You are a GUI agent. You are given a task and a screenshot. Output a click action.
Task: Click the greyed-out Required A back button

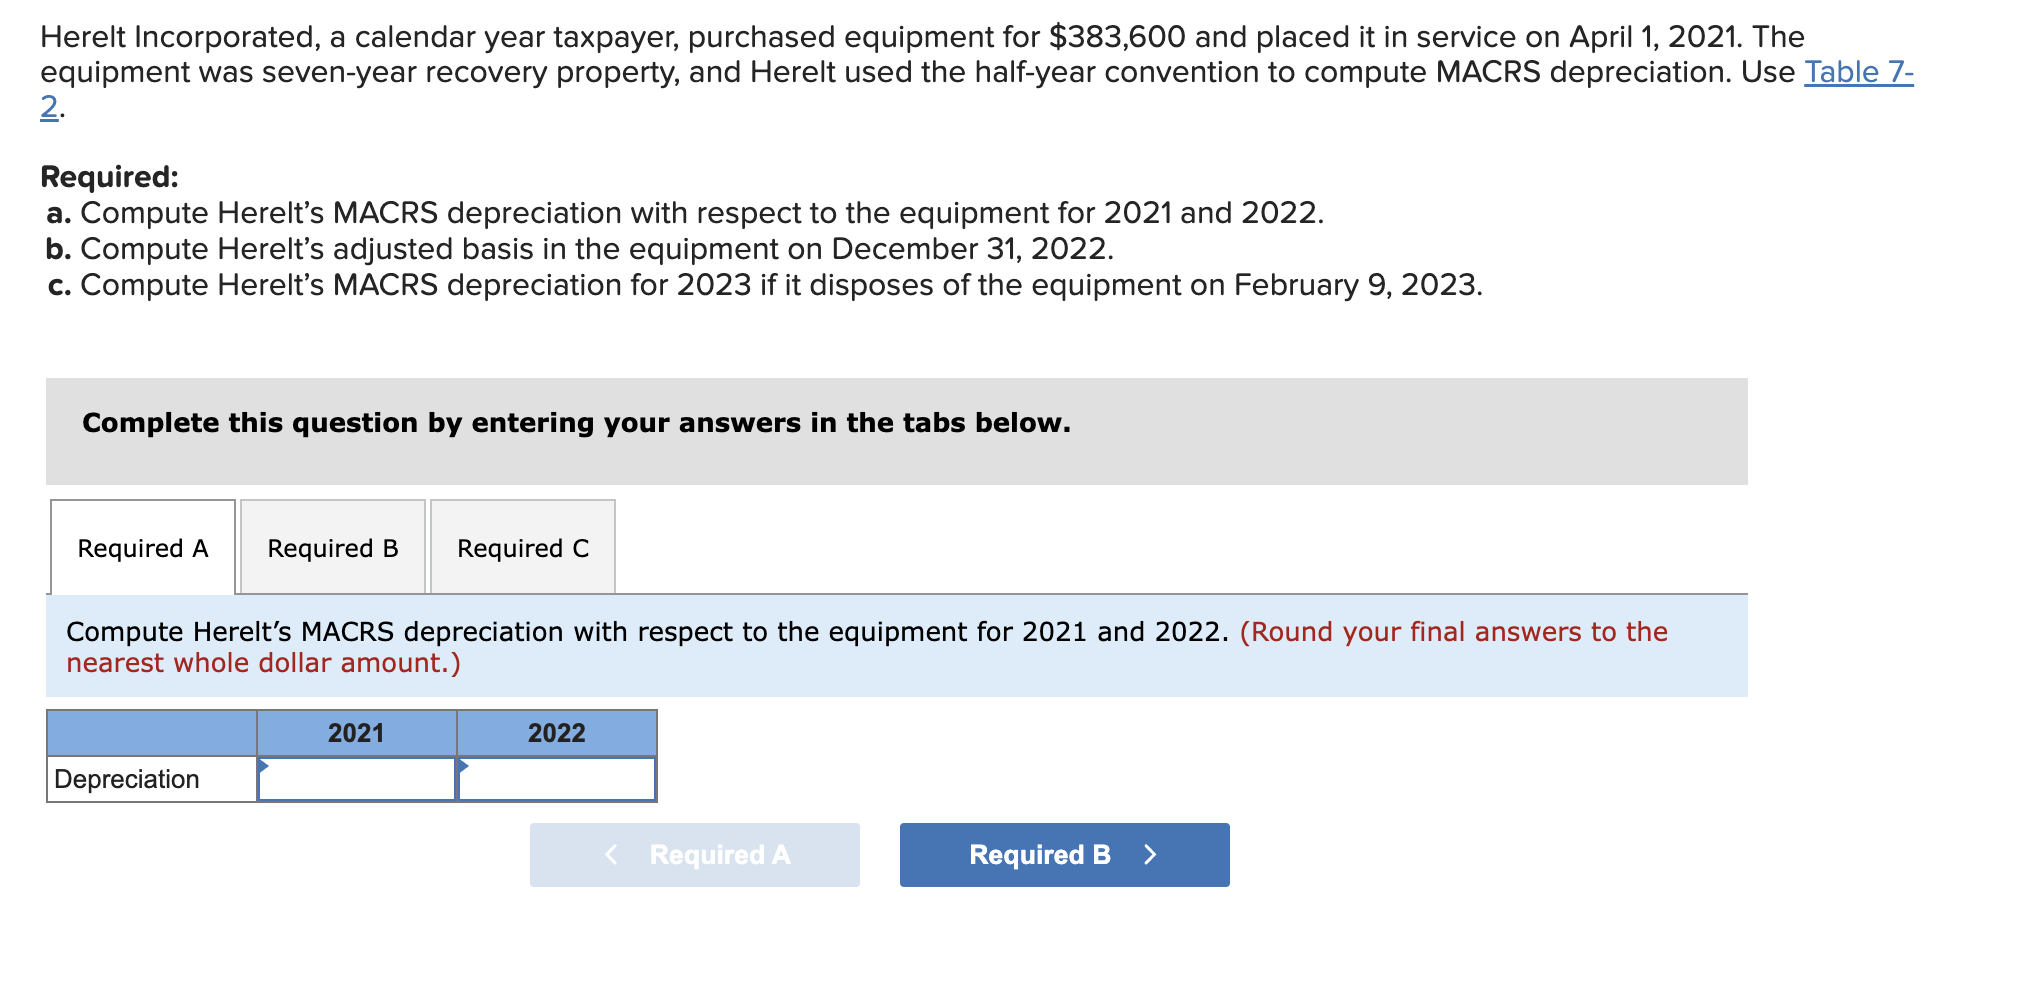(x=695, y=855)
